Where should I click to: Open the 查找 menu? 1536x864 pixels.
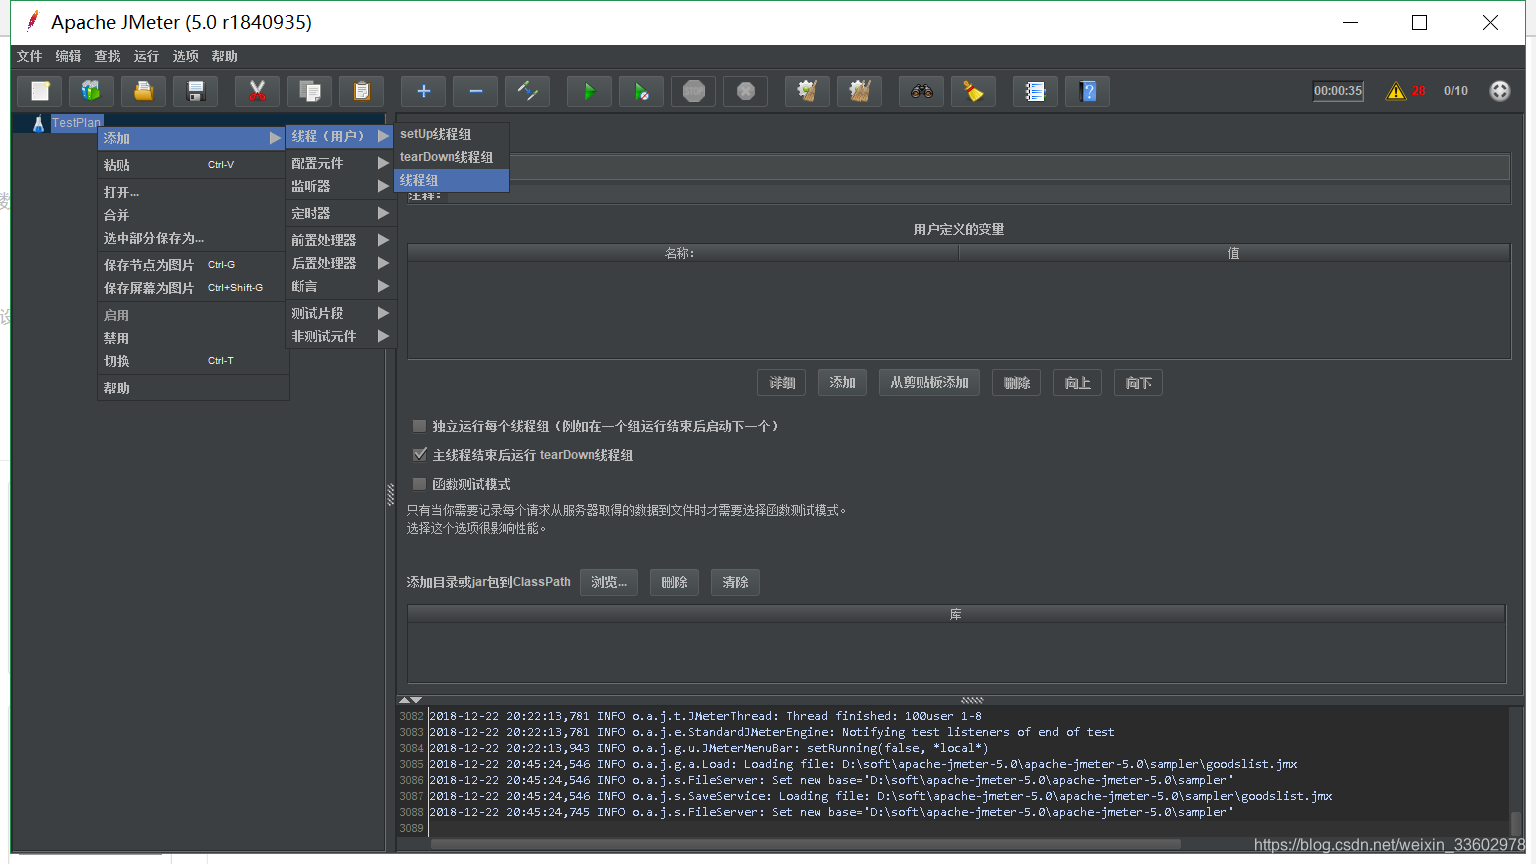pos(107,56)
